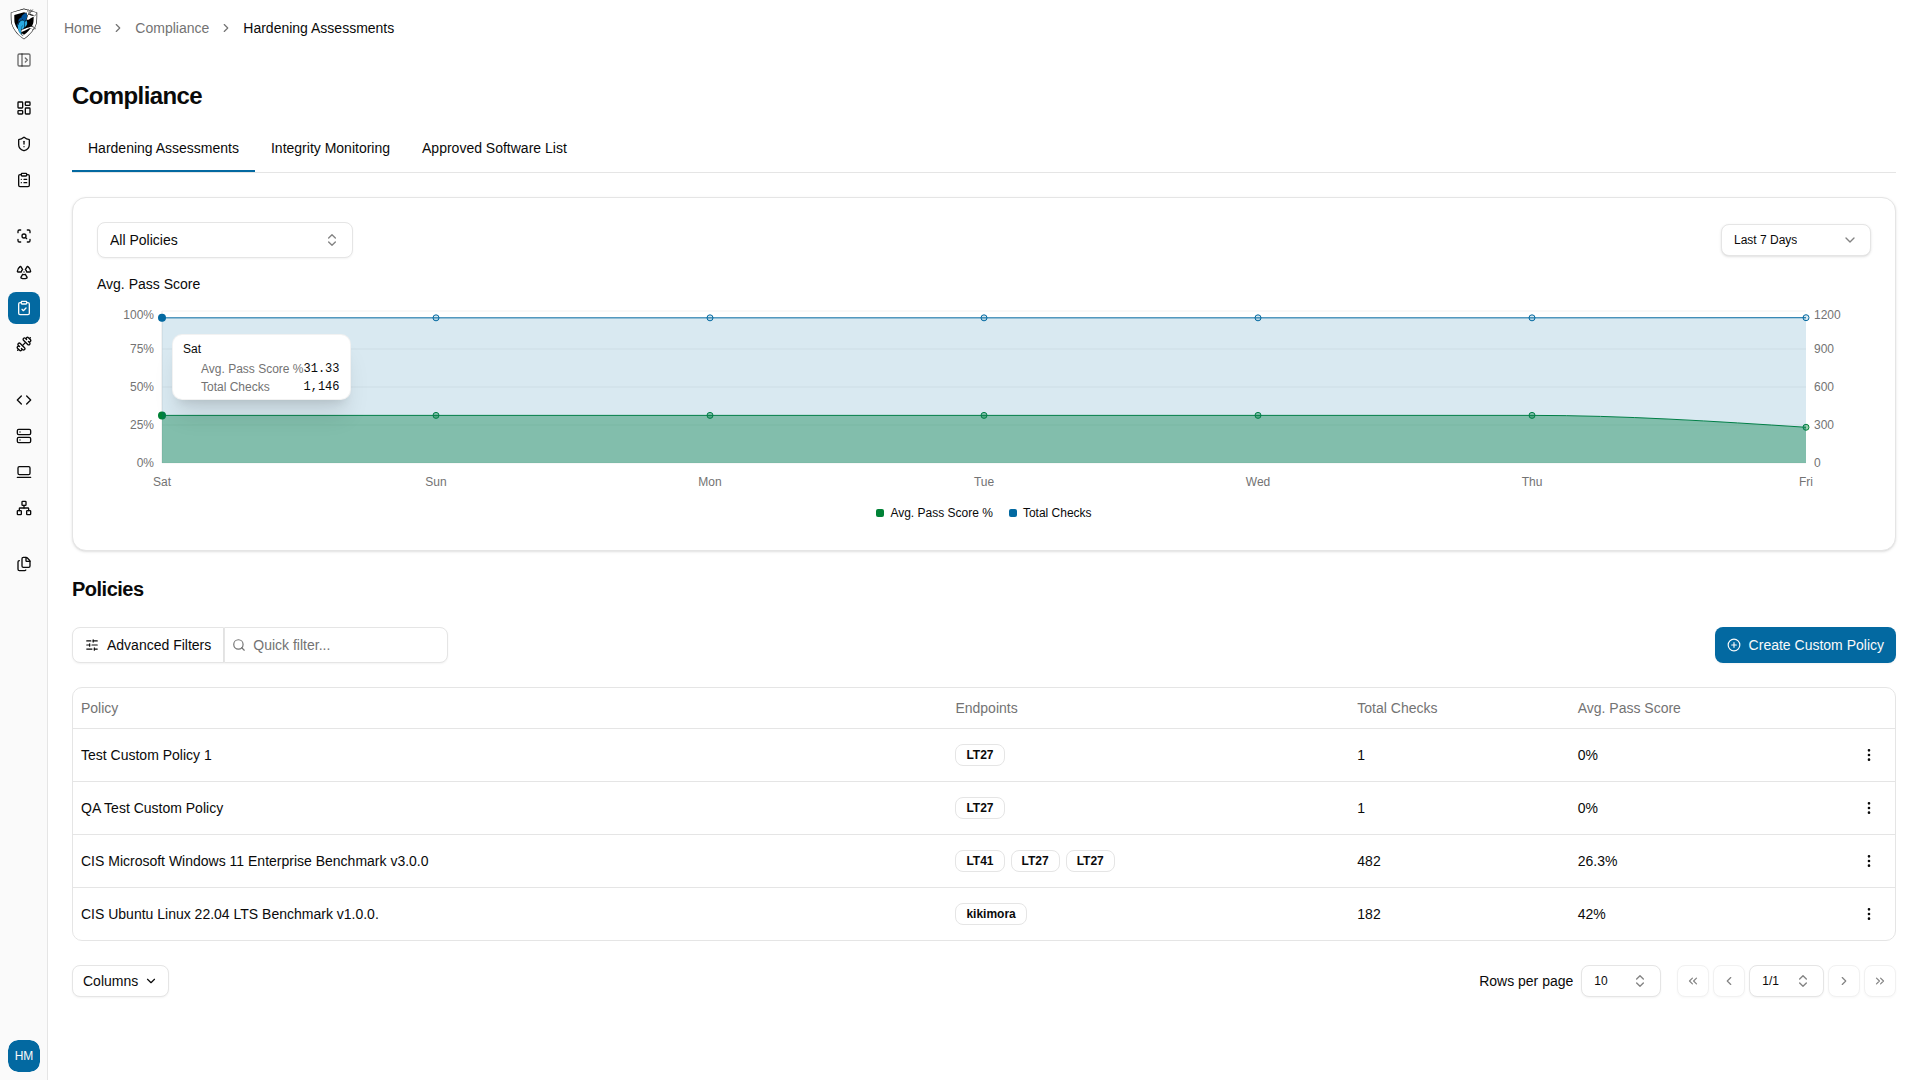This screenshot has width=1920, height=1080.
Task: Open the shield alert sidebar icon
Action: coord(24,144)
